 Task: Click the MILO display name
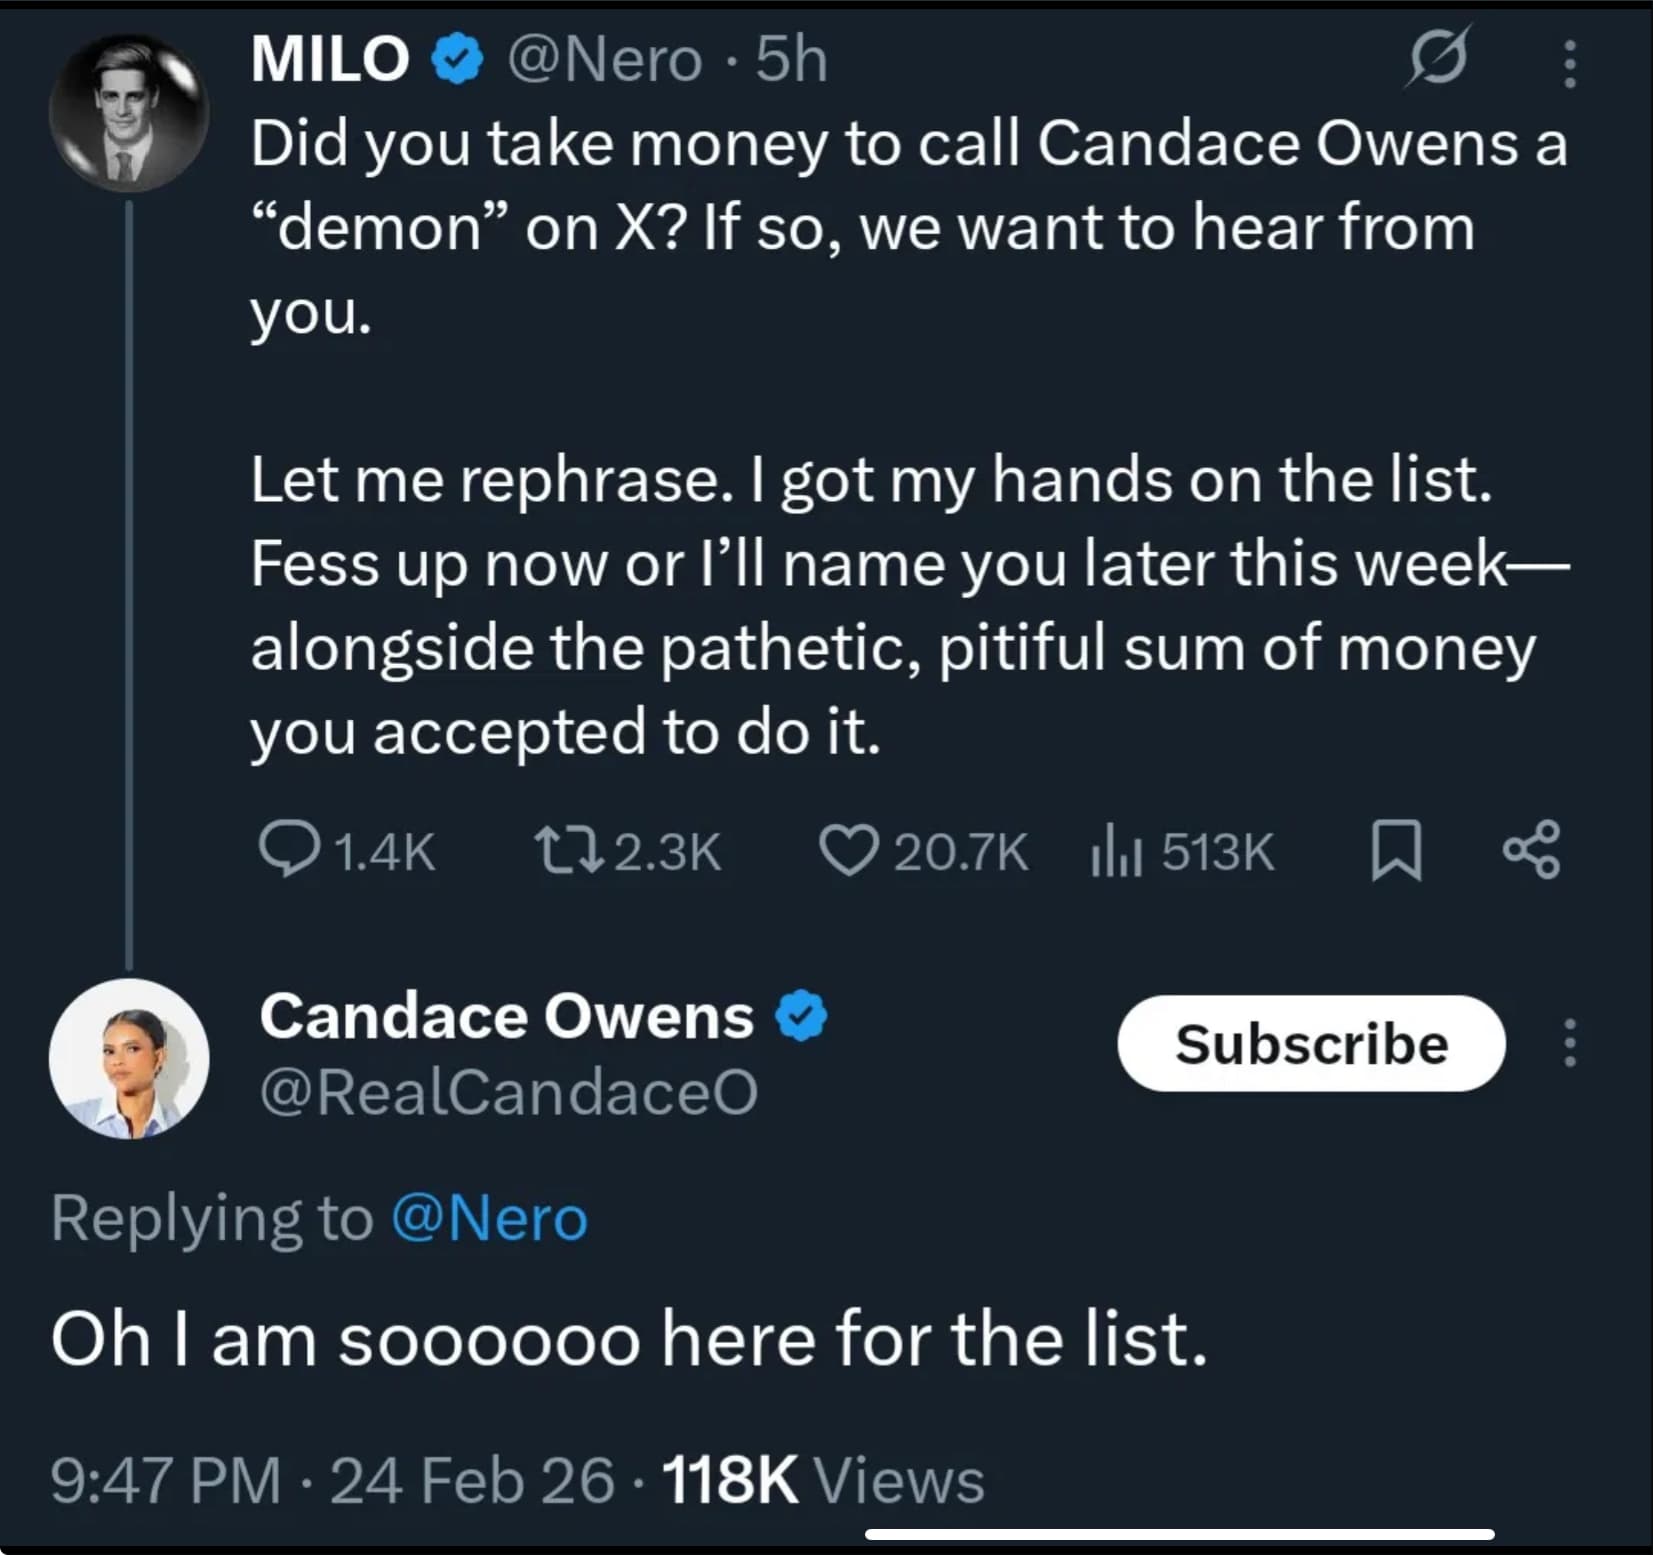330,58
